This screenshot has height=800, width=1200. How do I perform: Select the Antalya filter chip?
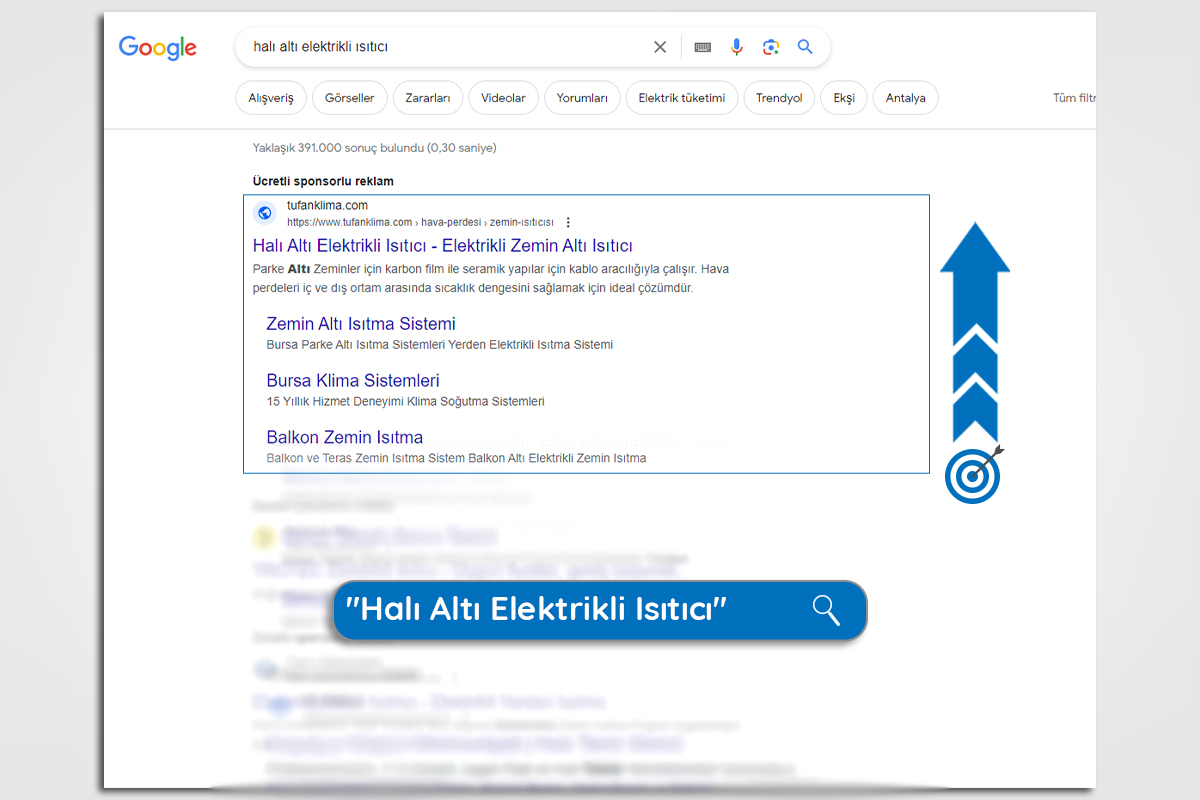(x=906, y=98)
